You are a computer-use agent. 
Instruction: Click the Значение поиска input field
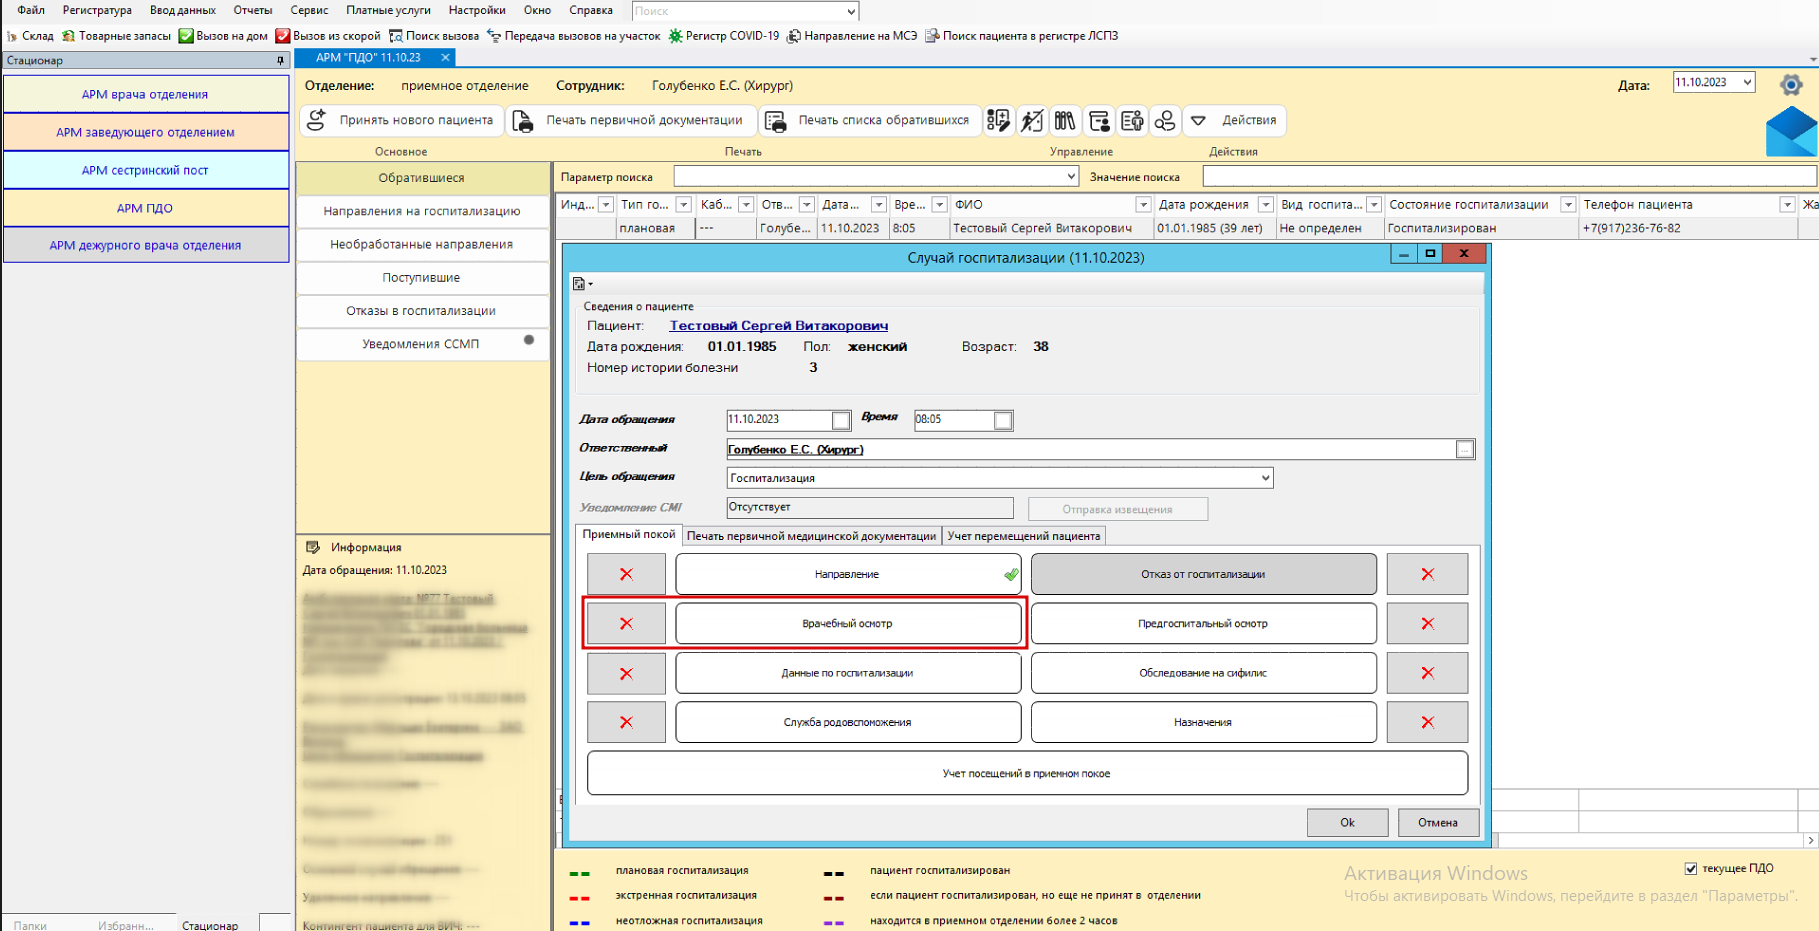pos(1507,177)
